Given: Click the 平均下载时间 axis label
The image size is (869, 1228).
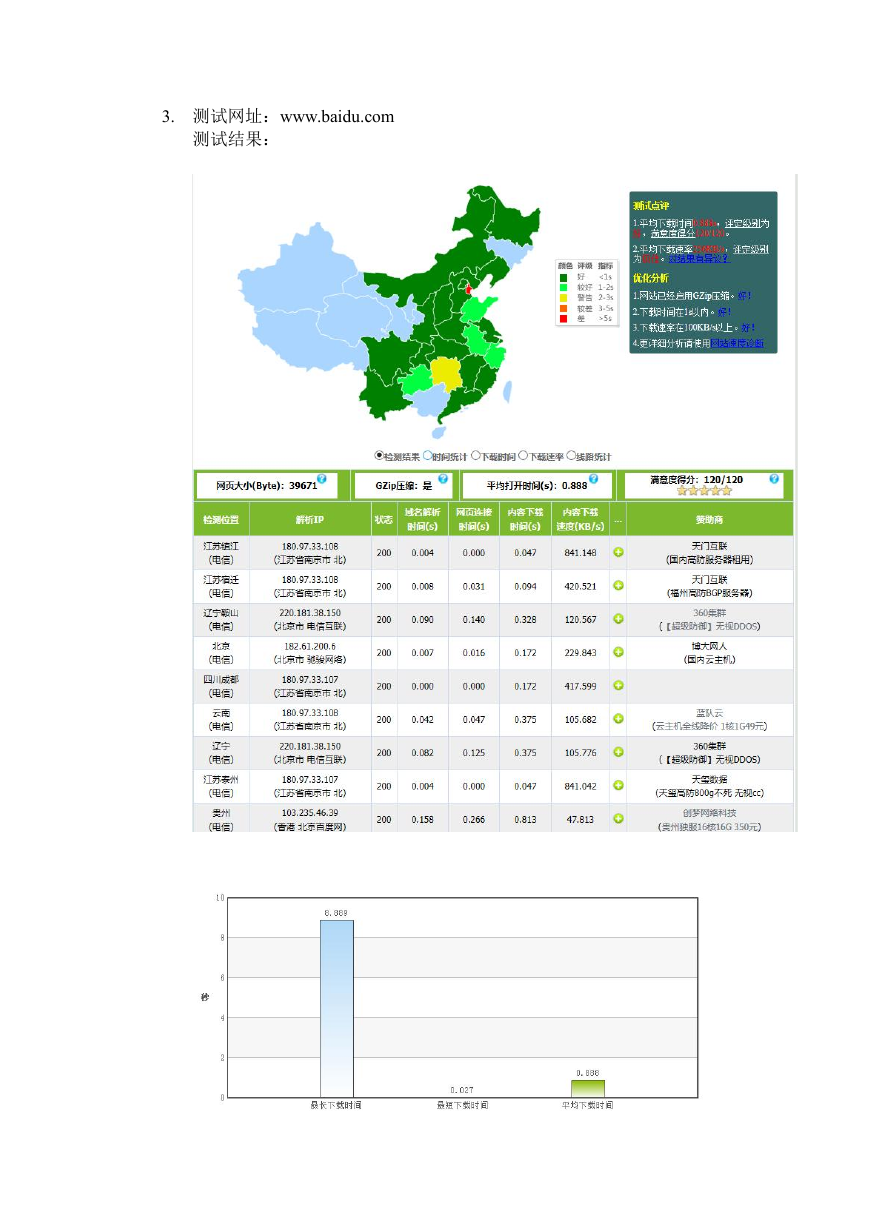Looking at the screenshot, I should tap(588, 1105).
